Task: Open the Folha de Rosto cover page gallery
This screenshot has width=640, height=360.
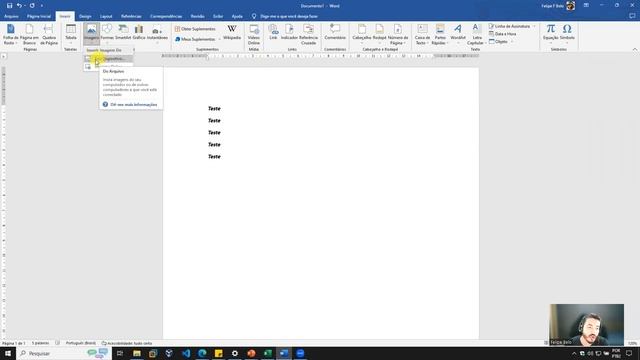Action: [x=11, y=34]
